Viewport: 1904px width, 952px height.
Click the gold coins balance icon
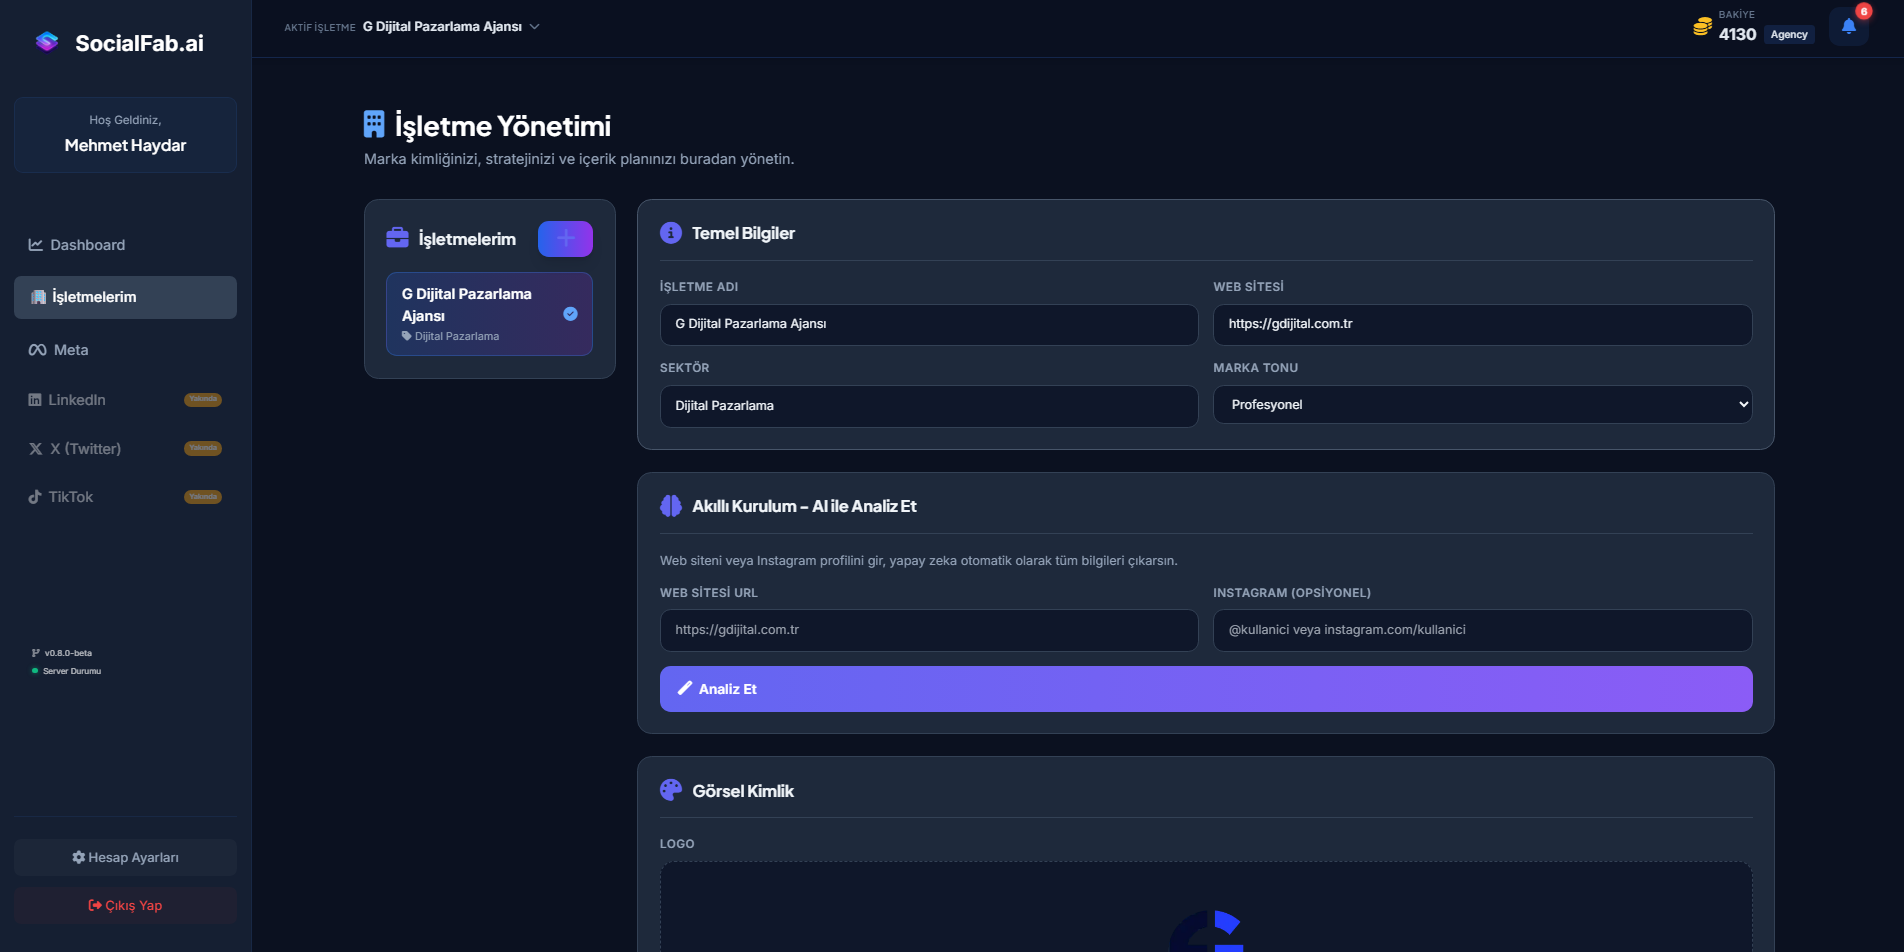pyautogui.click(x=1701, y=27)
